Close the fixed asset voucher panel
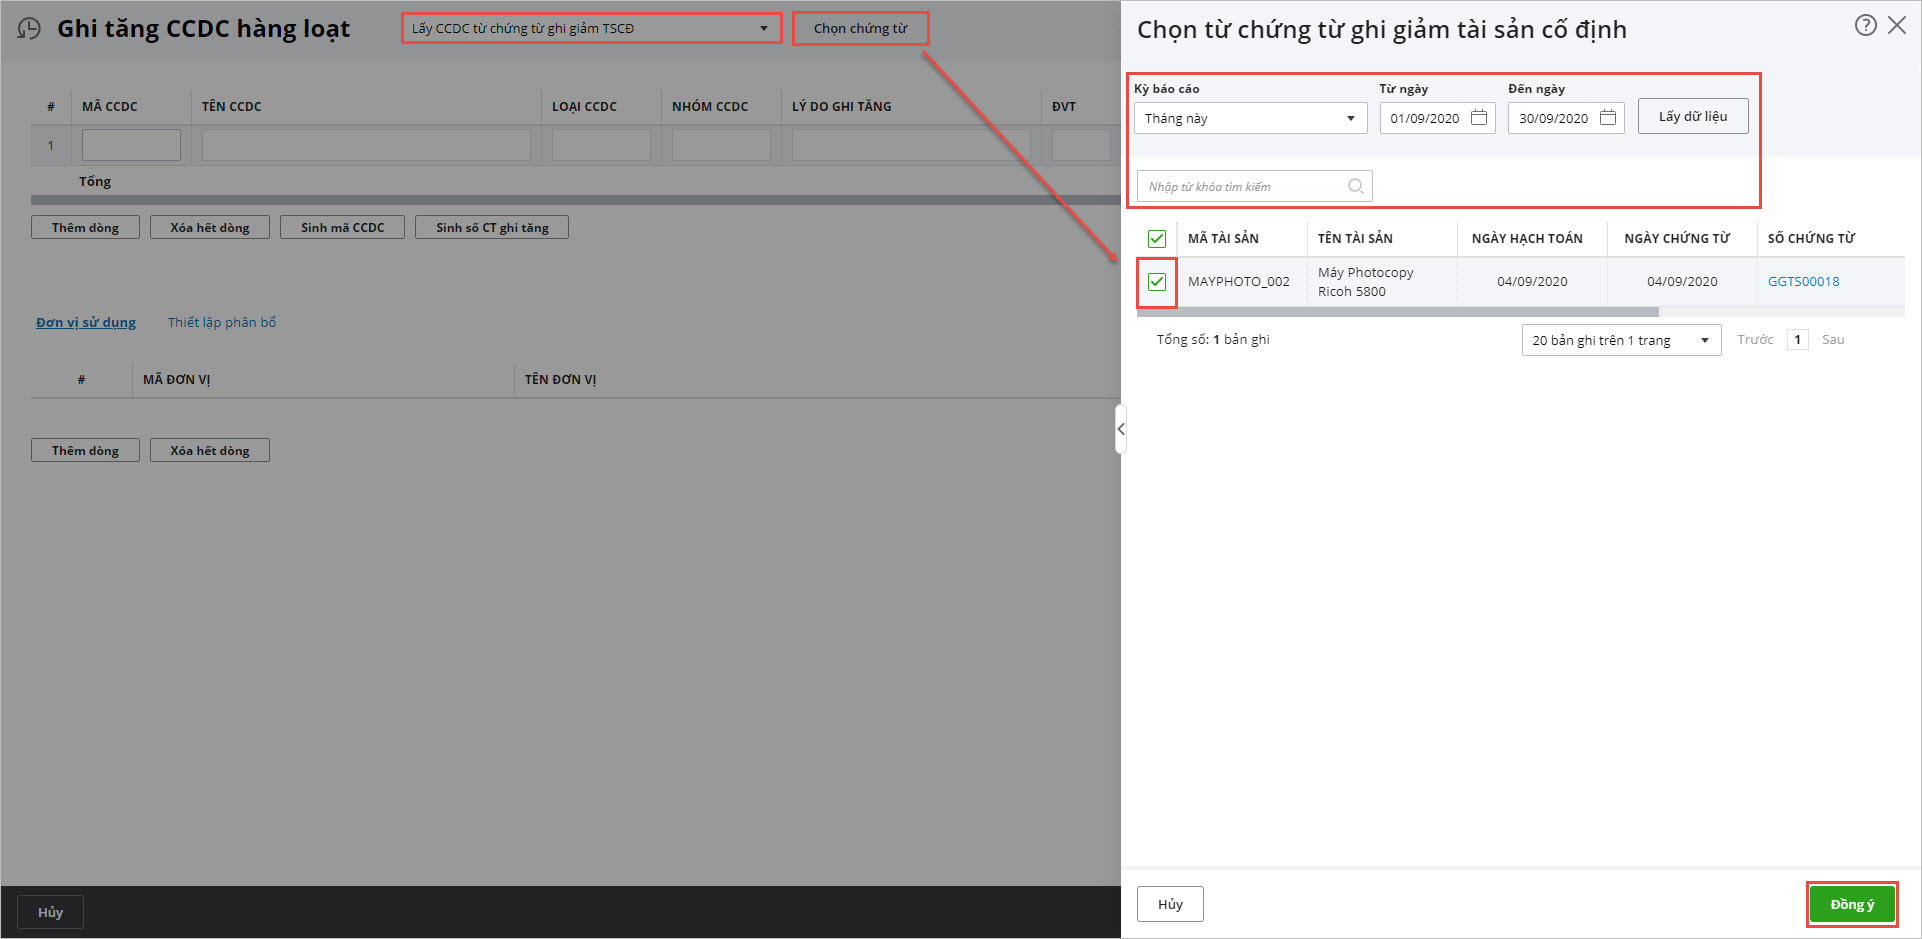 pos(1897,26)
